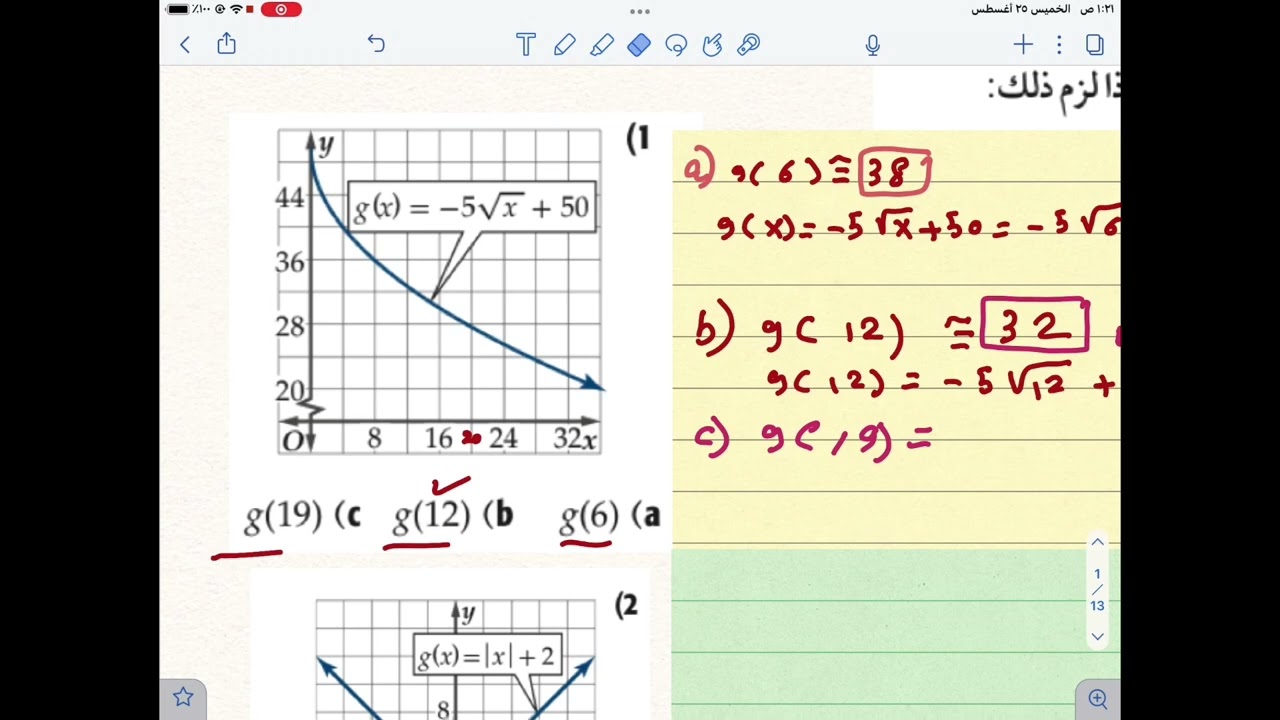Select the Highlighter tool
Viewport: 1280px width, 720px height.
602,44
